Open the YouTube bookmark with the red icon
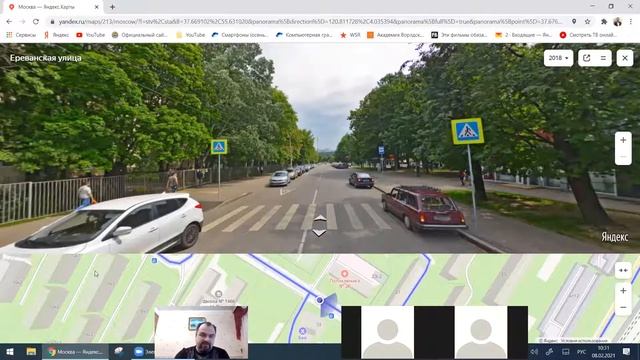The image size is (640, 360). click(x=91, y=35)
